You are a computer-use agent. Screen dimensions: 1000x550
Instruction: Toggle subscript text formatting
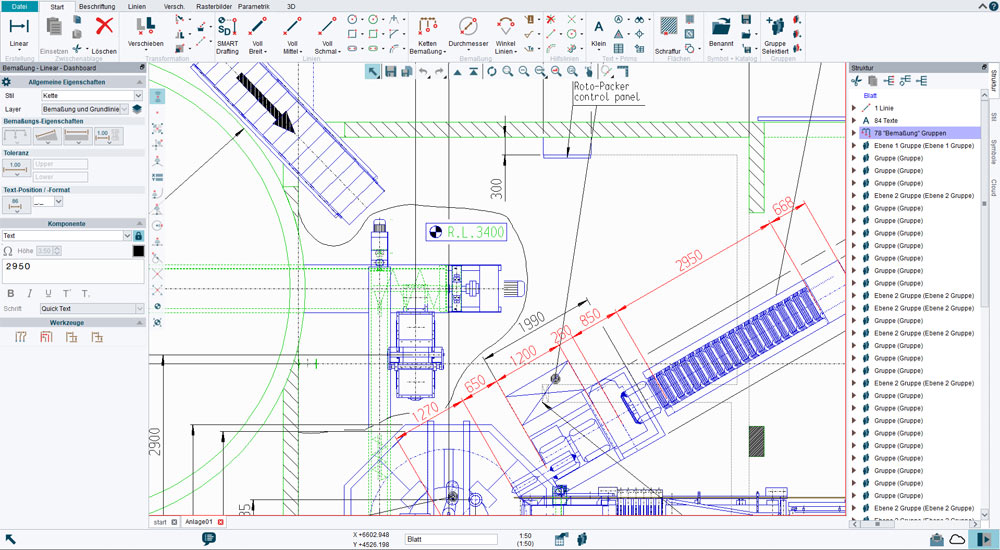(85, 294)
